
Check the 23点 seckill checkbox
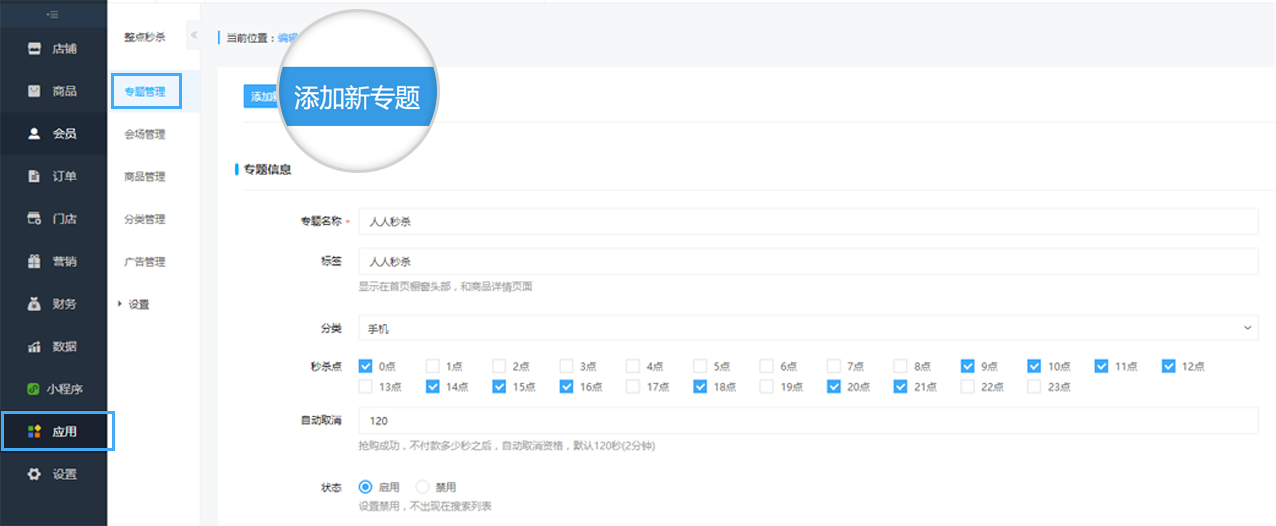(1035, 386)
